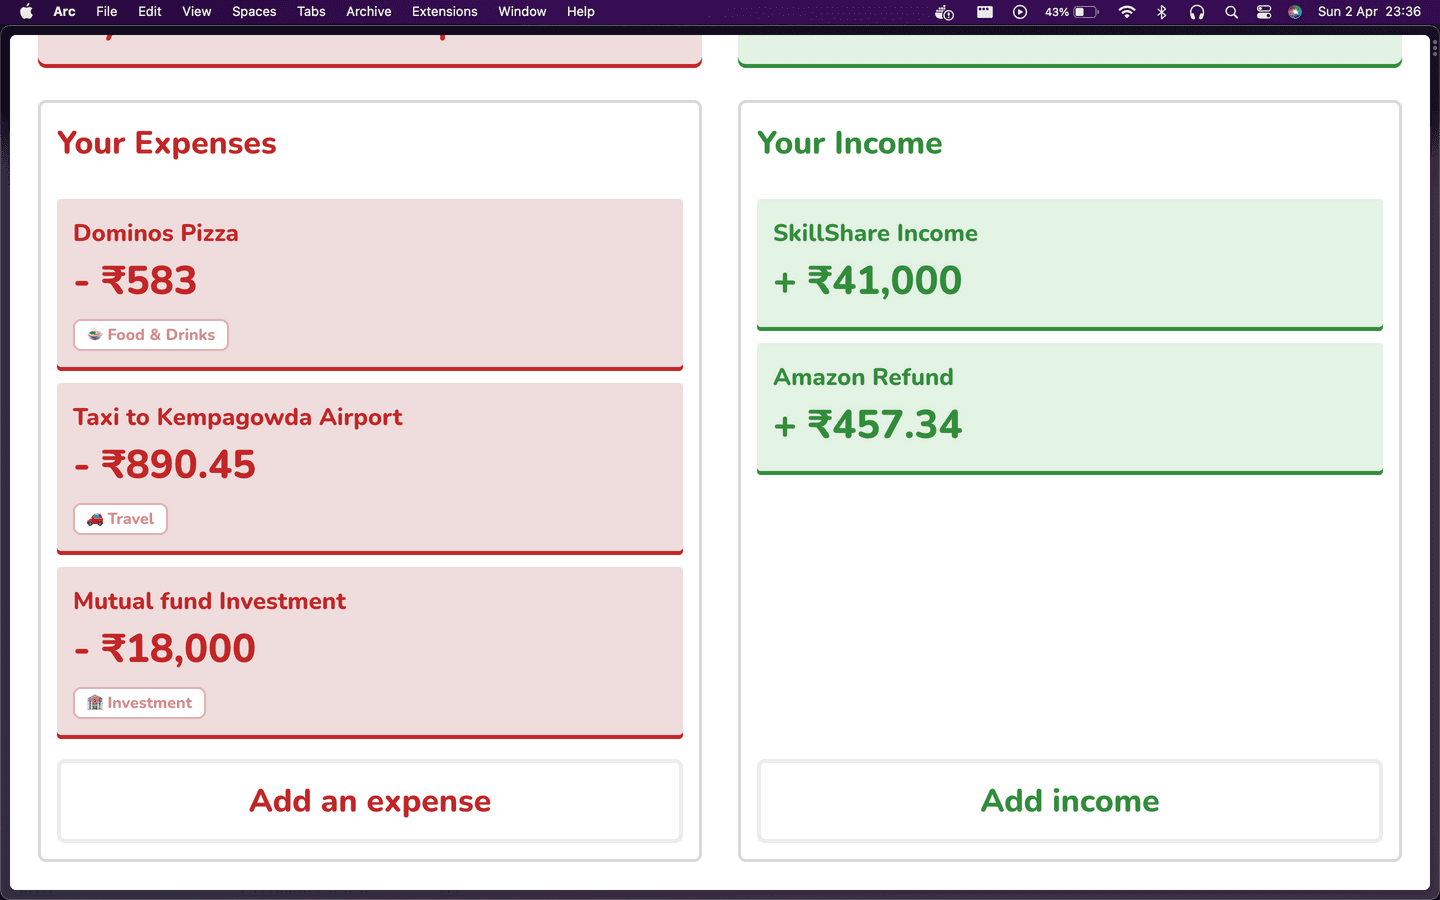Open the Now Playing menu bar icon
The width and height of the screenshot is (1440, 900).
[x=1020, y=12]
